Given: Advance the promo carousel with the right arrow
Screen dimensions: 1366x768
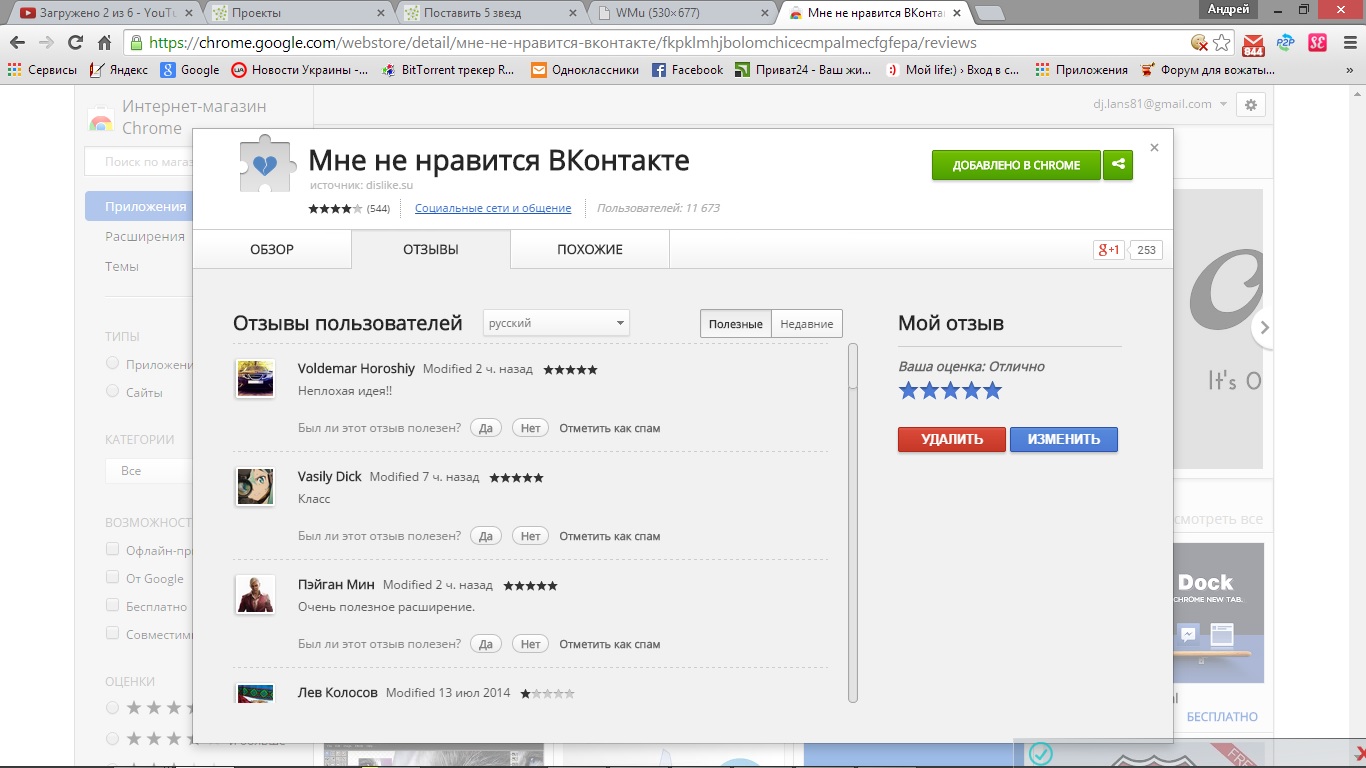Looking at the screenshot, I should click(1264, 328).
